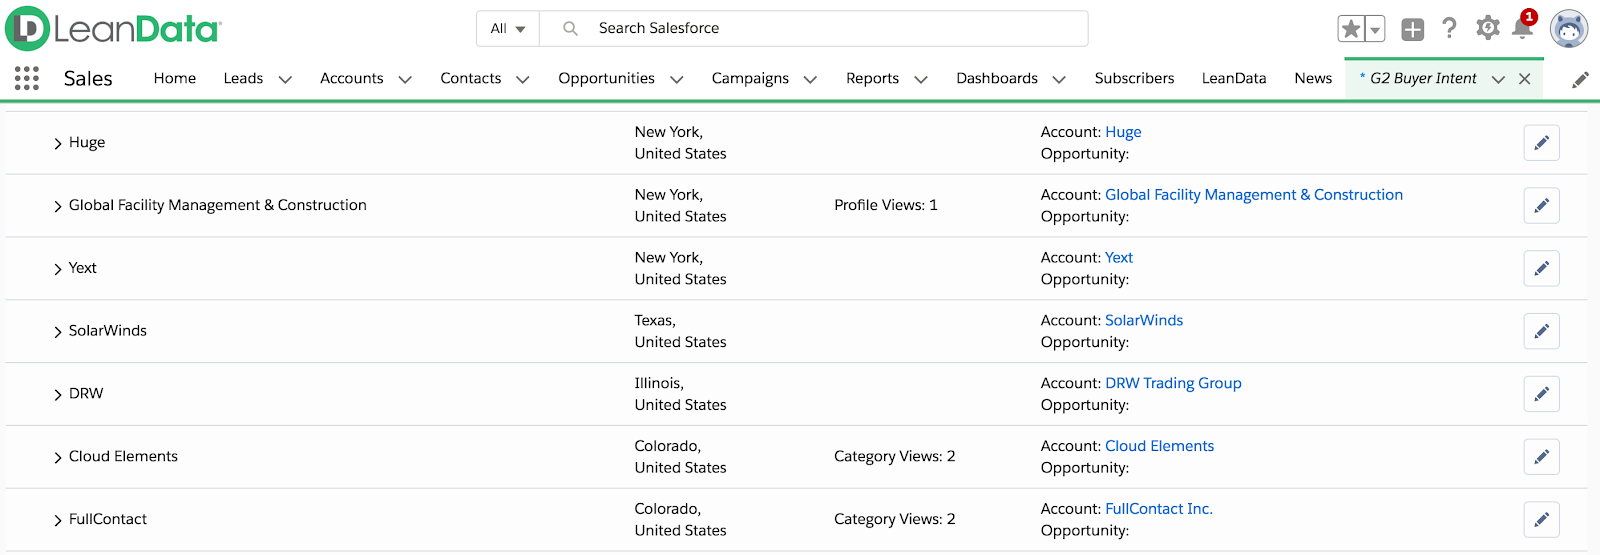Open Favorites star icon
This screenshot has width=1600, height=555.
click(1351, 29)
